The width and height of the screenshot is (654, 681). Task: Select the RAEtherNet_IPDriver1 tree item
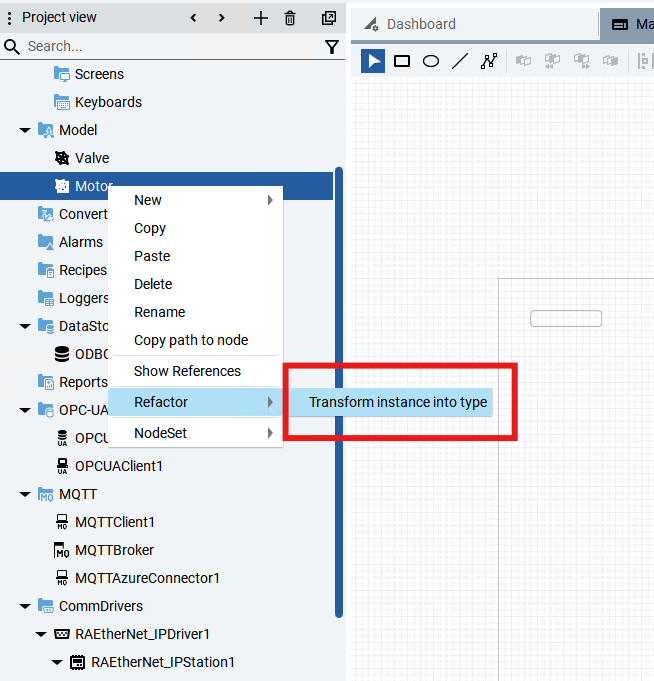pos(142,635)
